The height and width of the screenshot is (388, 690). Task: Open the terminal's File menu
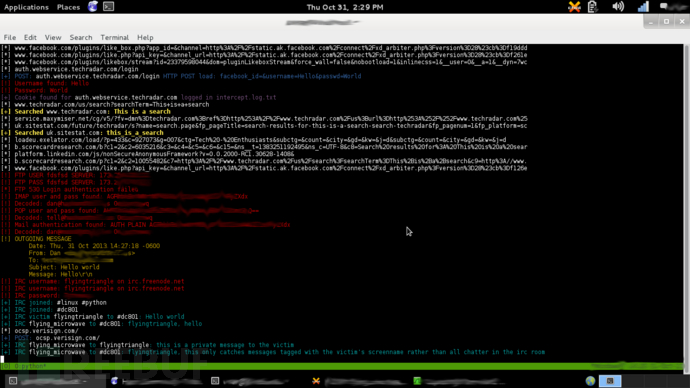[x=10, y=37]
